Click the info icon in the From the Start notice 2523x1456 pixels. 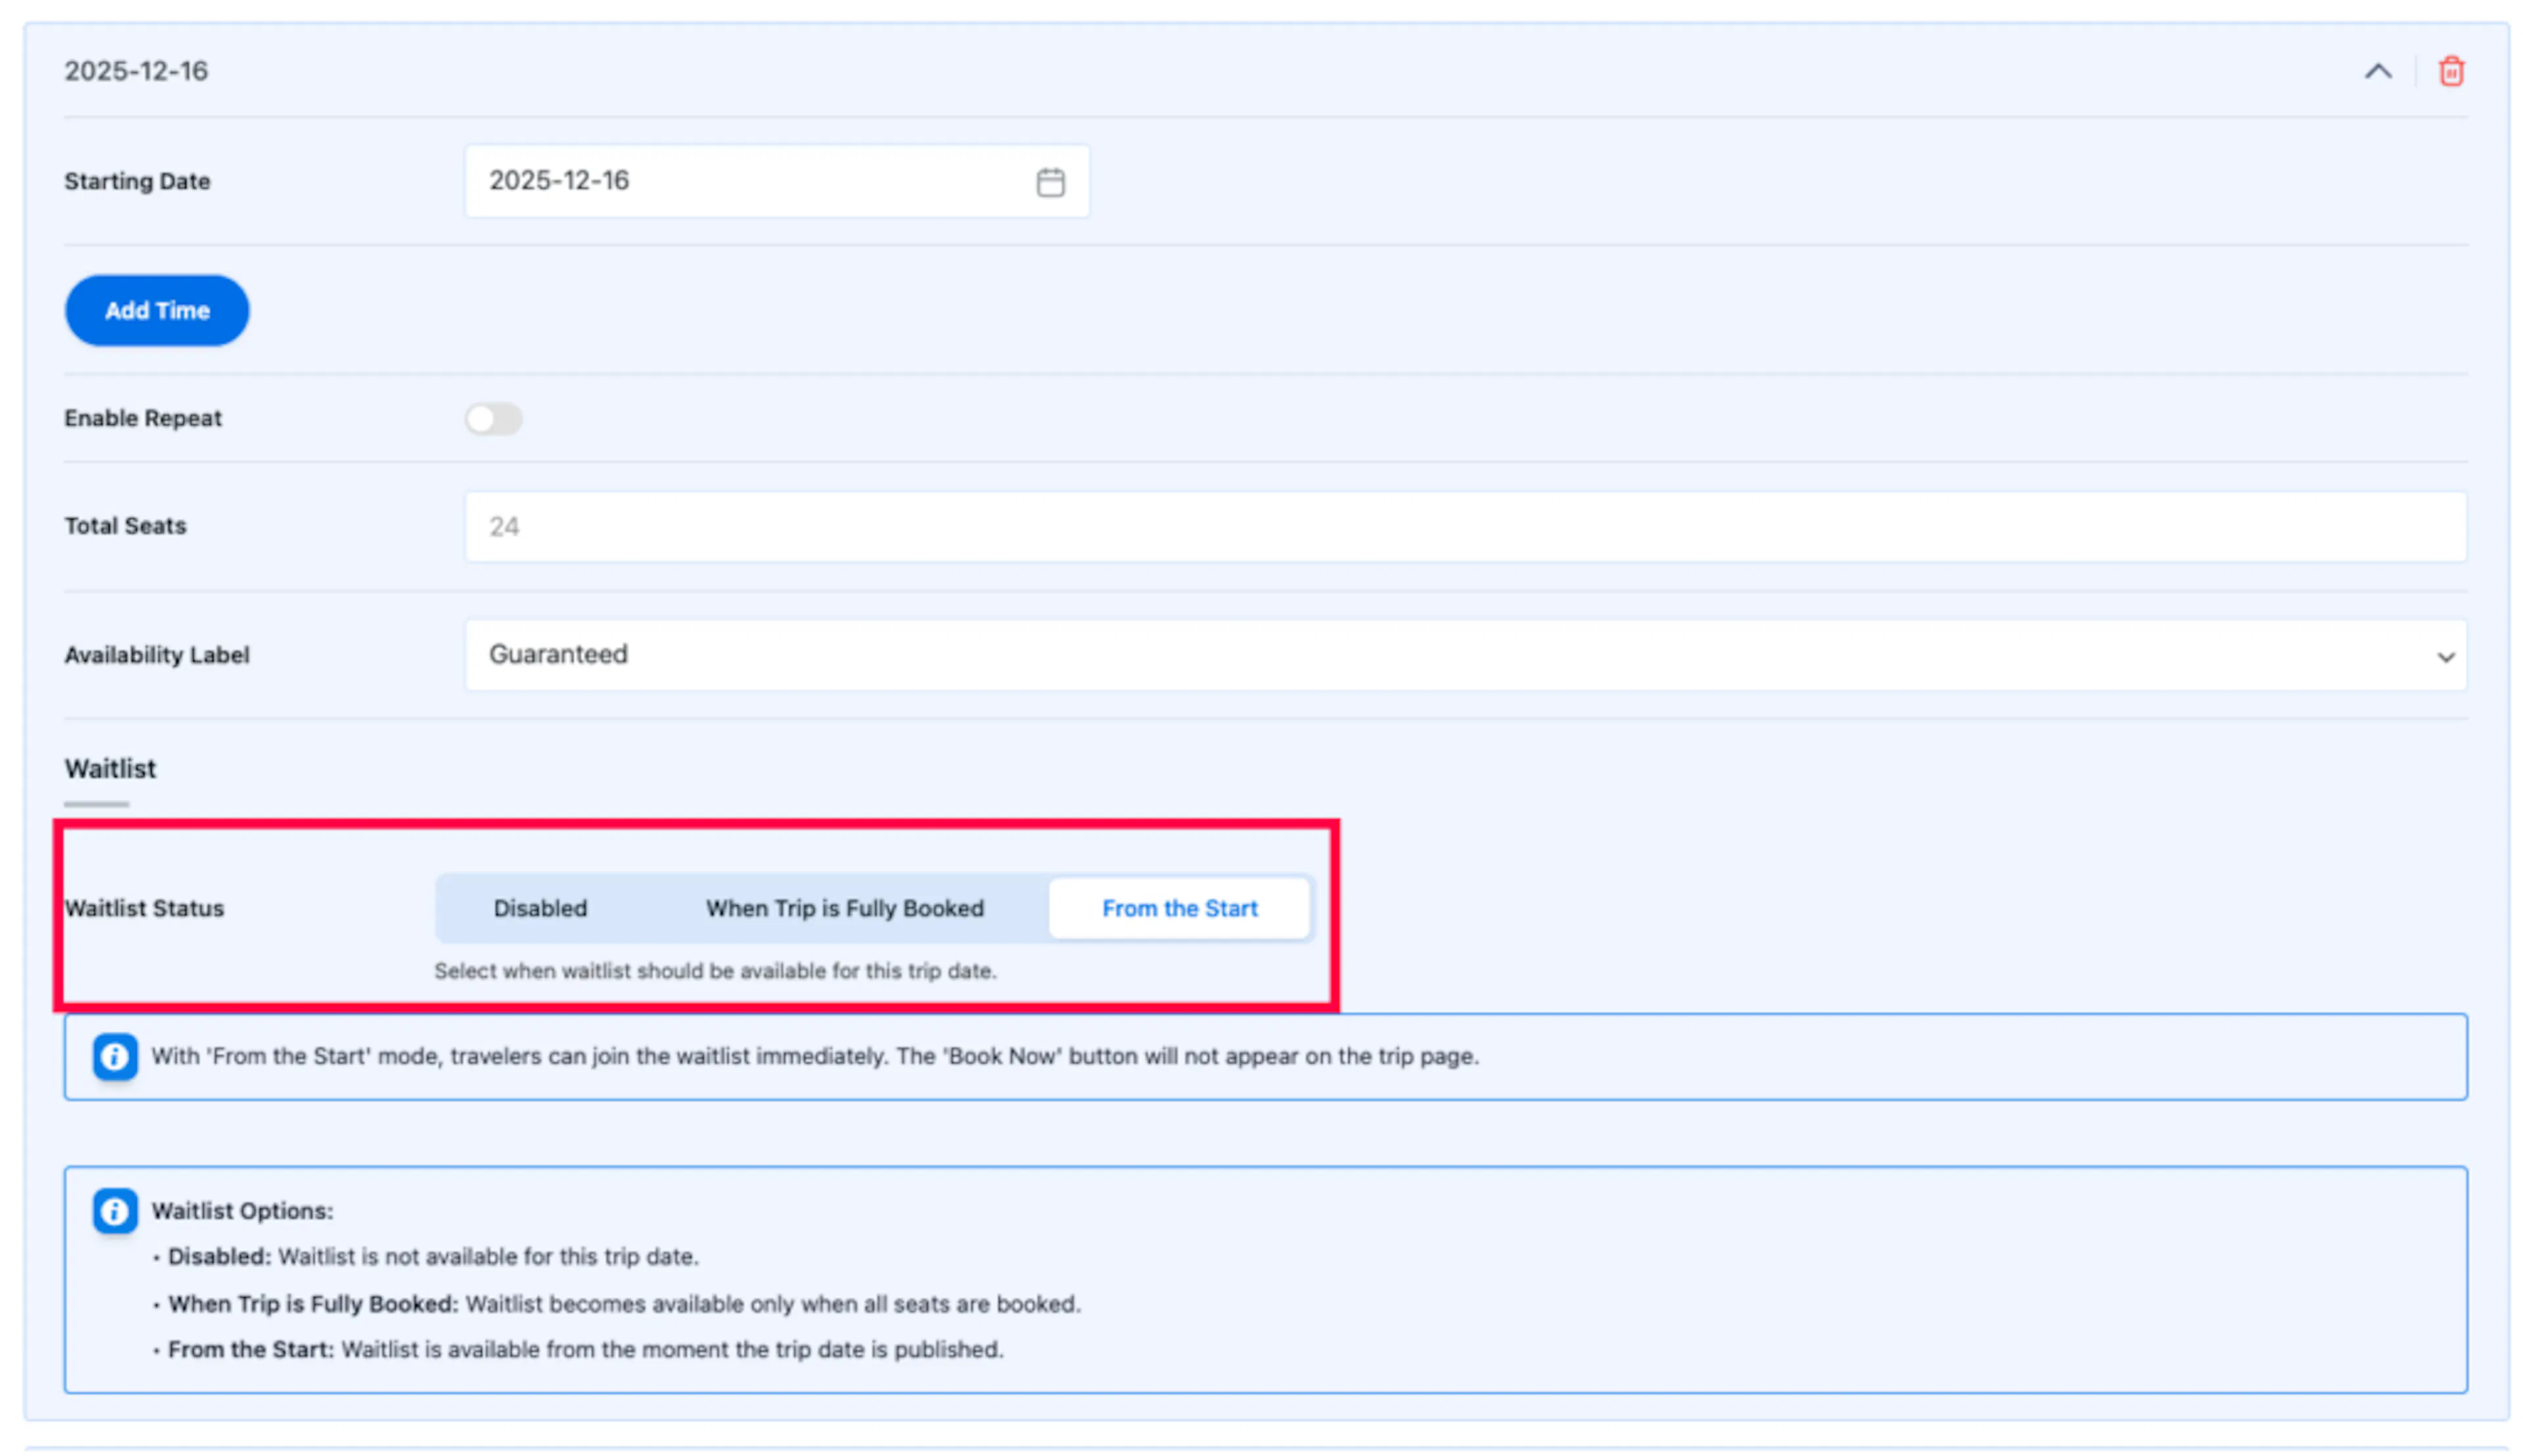point(115,1056)
